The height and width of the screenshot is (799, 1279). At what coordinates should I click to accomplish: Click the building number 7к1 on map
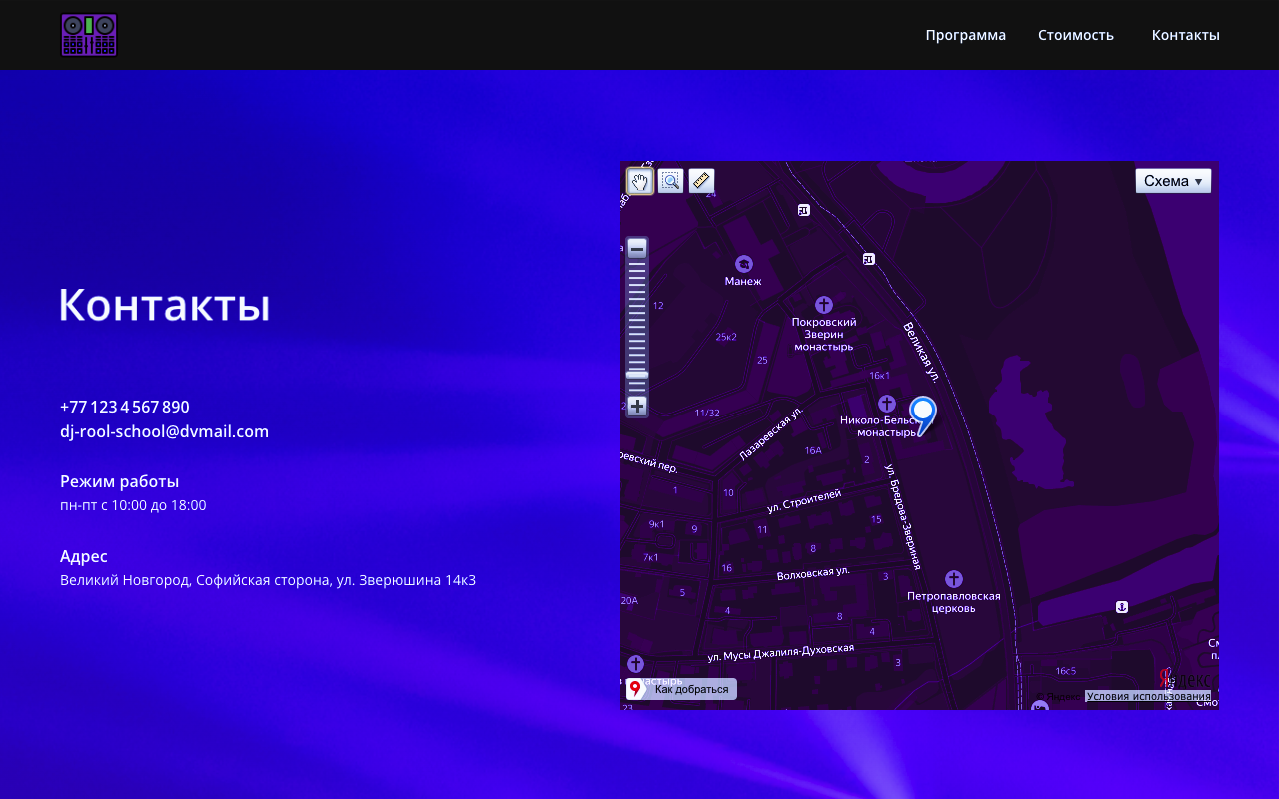tap(651, 558)
